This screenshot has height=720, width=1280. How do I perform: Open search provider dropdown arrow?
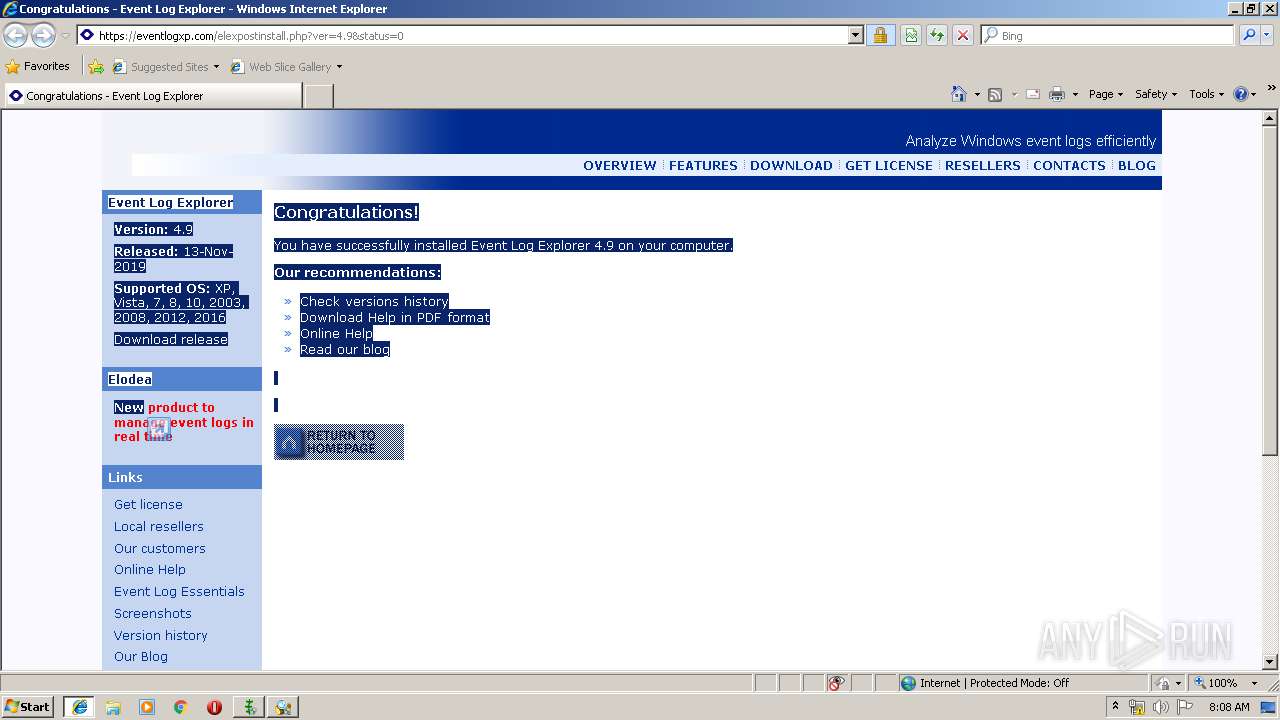pyautogui.click(x=1269, y=35)
